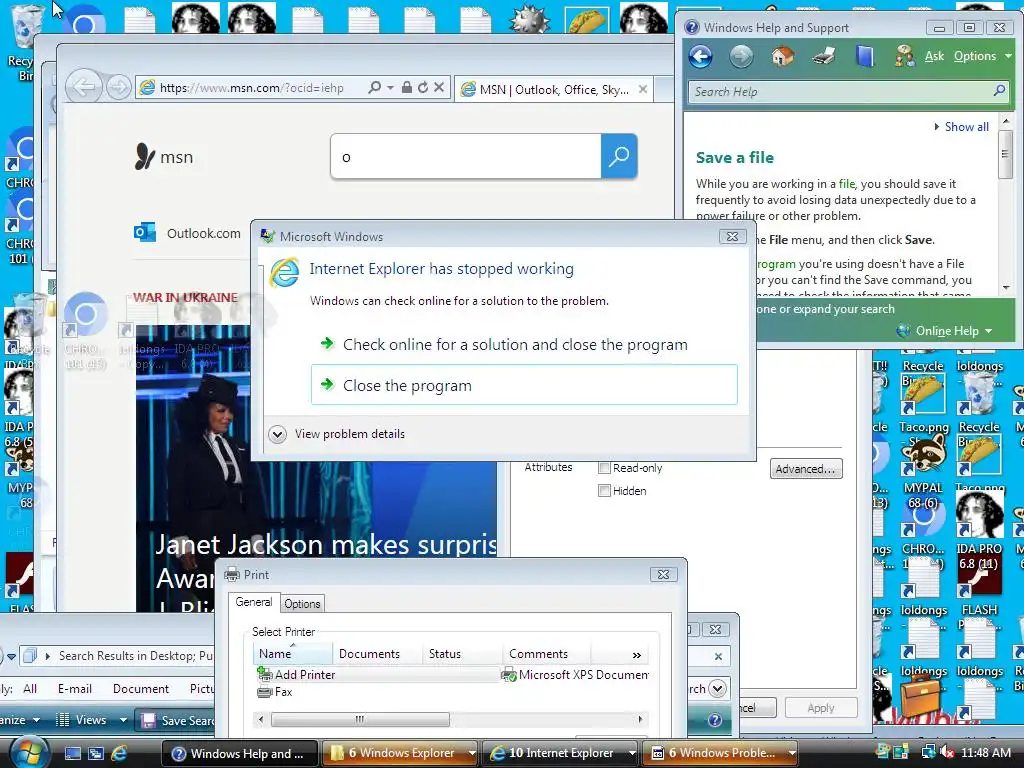1024x768 pixels.
Task: Click the MSN search magnifier button
Action: (618, 156)
